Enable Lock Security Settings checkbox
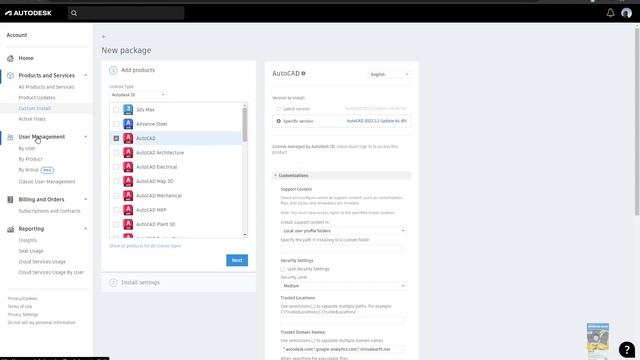640x360 pixels. pyautogui.click(x=282, y=269)
